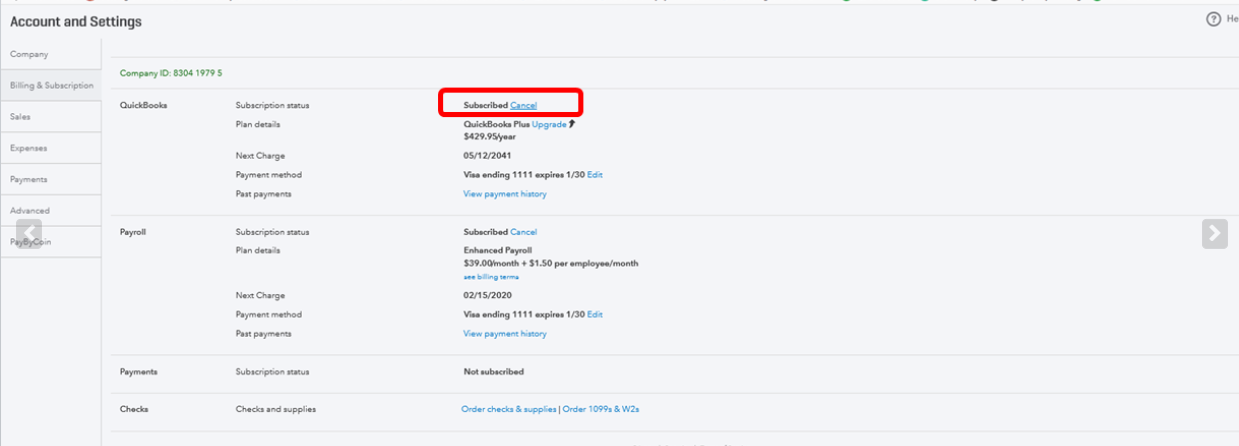Click Payments Not subscribed status

493,372
